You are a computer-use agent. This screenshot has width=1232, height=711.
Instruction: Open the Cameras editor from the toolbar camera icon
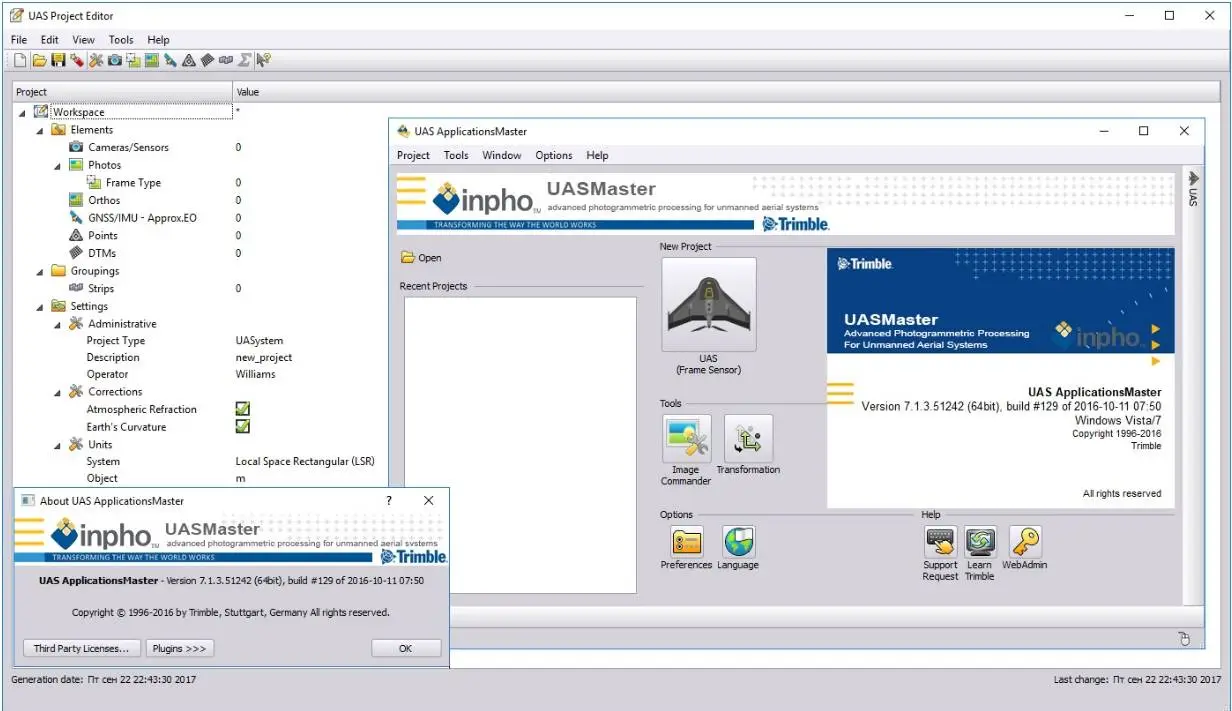(x=115, y=61)
